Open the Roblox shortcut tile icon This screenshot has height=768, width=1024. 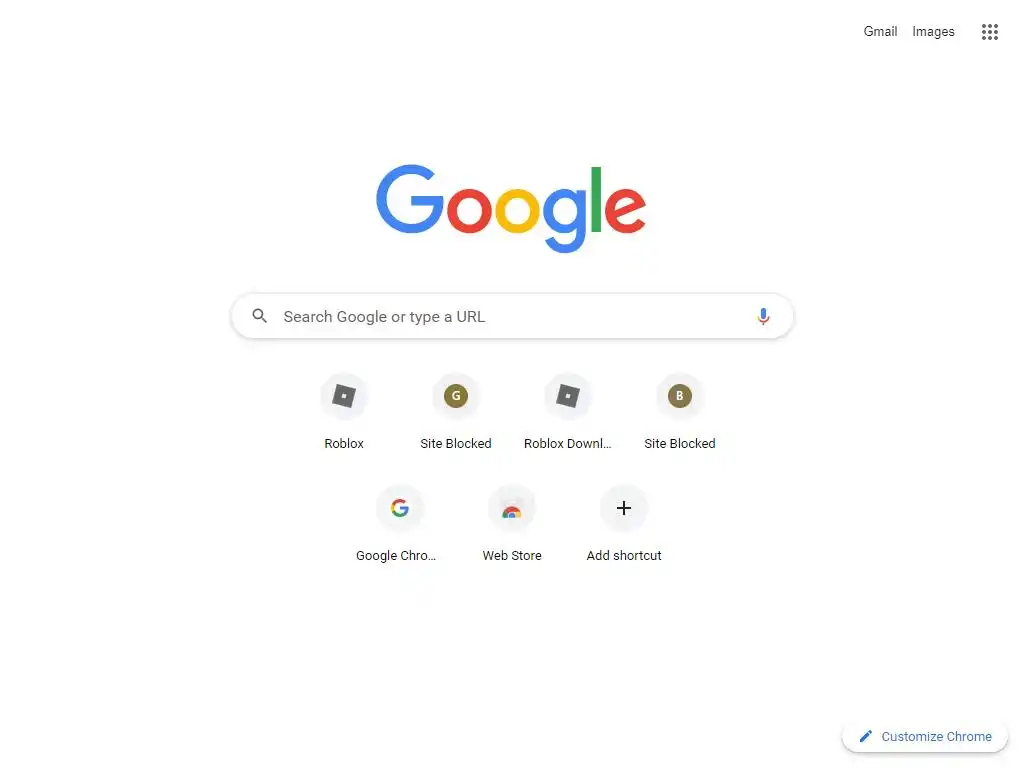[344, 396]
